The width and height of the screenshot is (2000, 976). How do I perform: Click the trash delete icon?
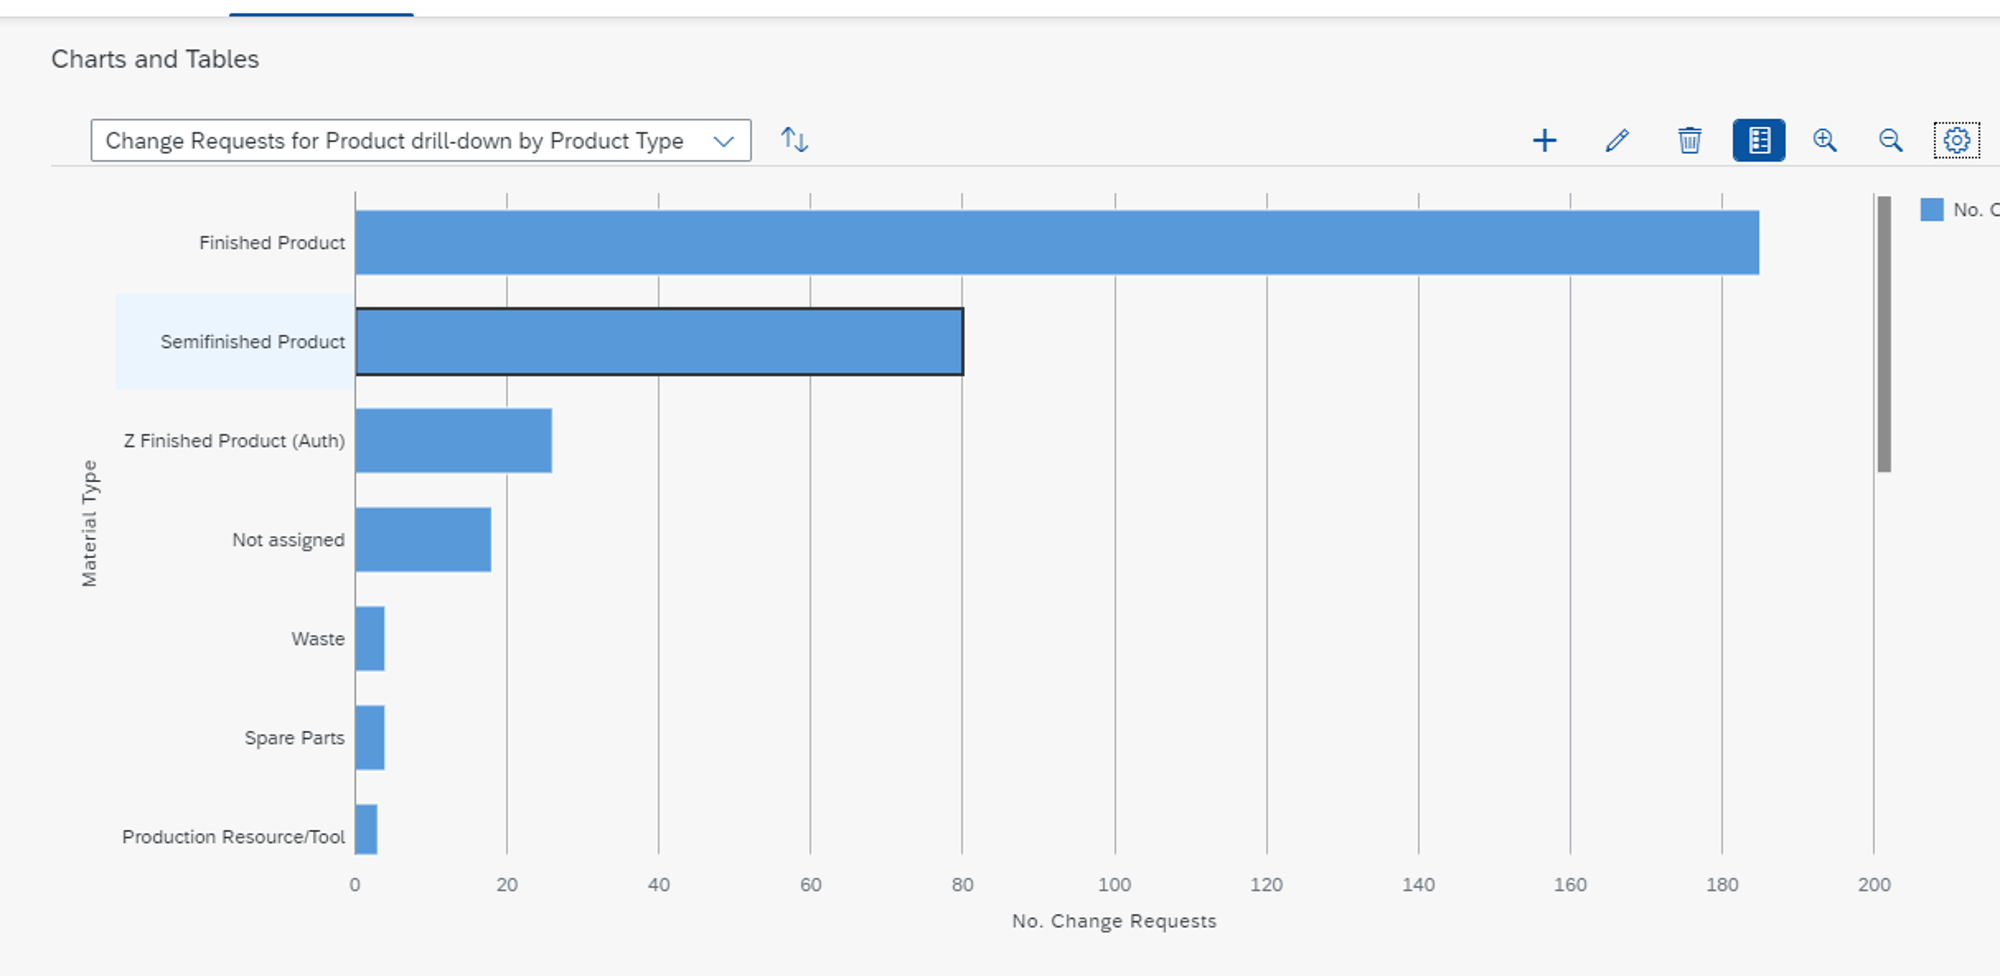click(1689, 141)
